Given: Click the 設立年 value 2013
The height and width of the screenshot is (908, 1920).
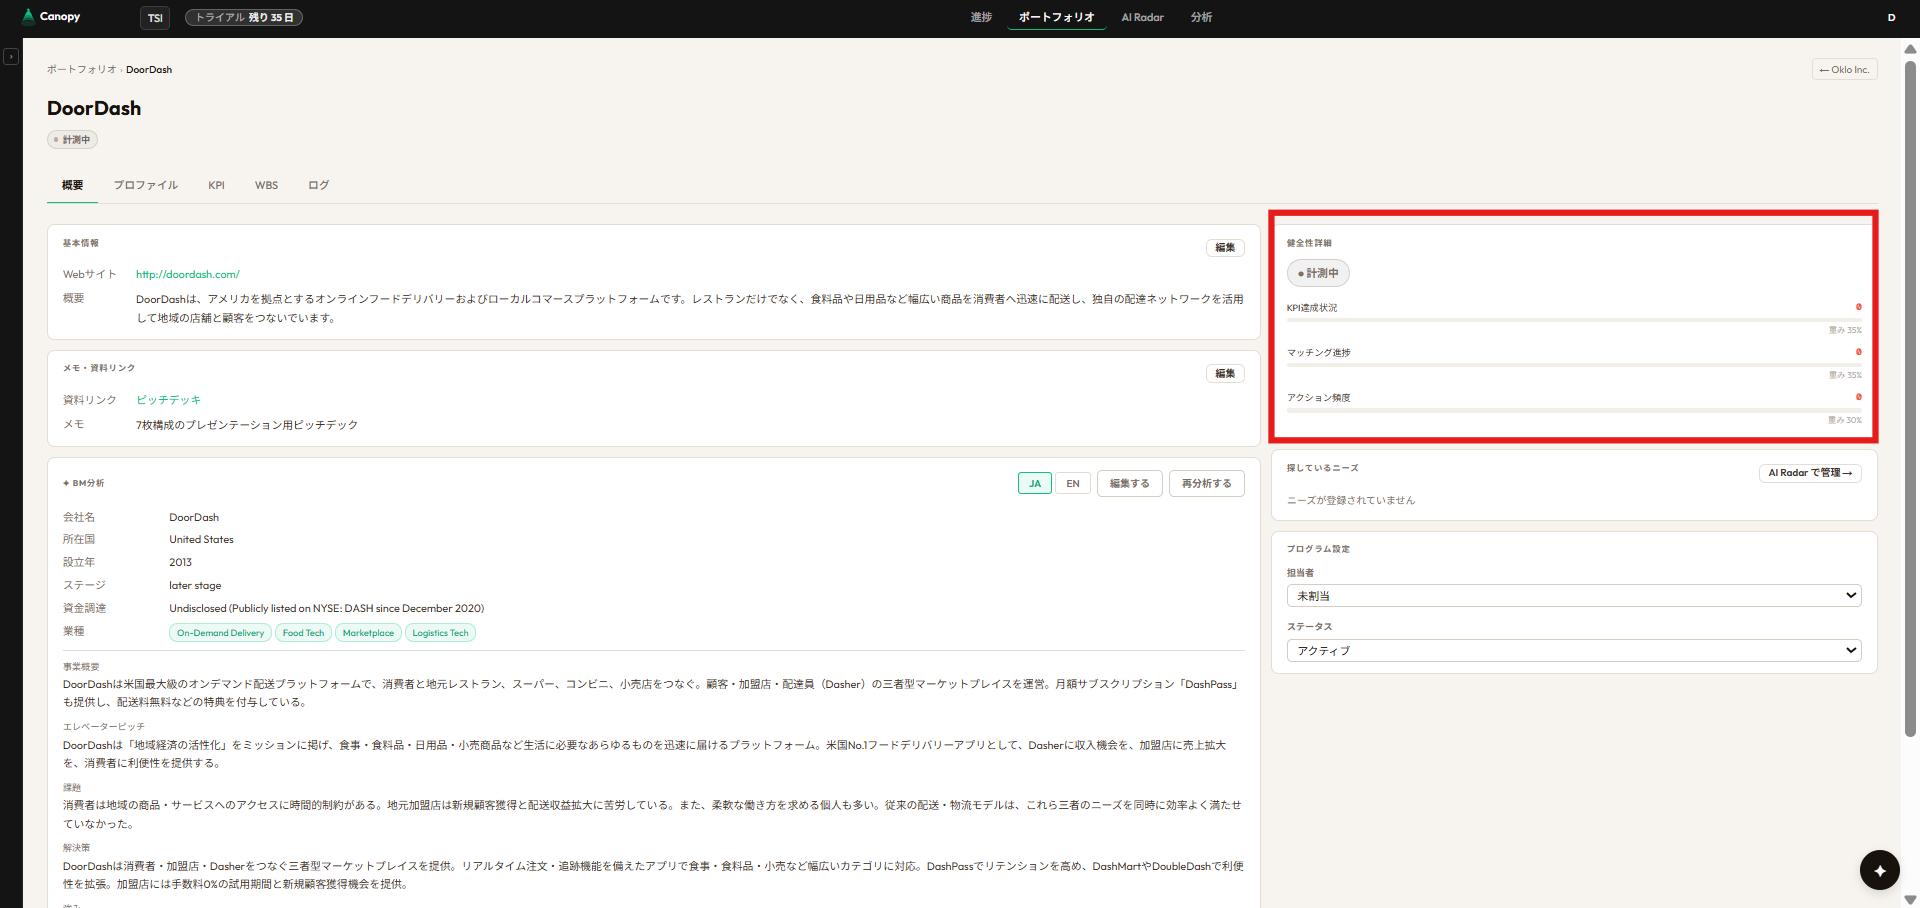Looking at the screenshot, I should click(x=180, y=563).
